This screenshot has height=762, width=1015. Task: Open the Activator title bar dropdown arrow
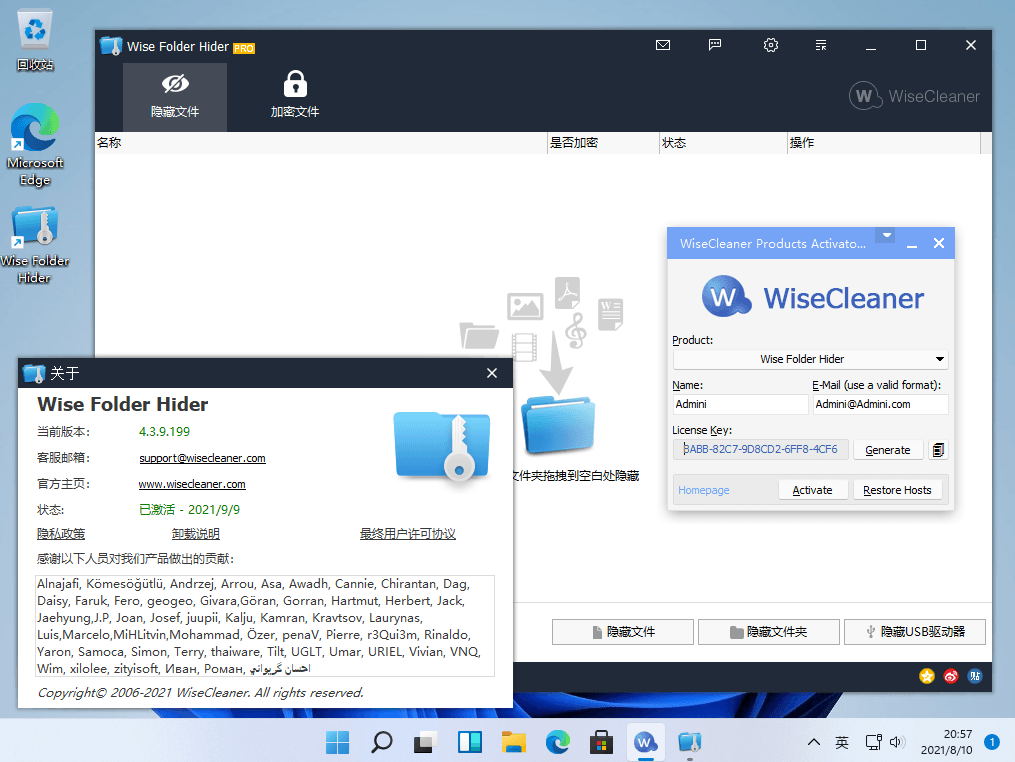coord(887,235)
